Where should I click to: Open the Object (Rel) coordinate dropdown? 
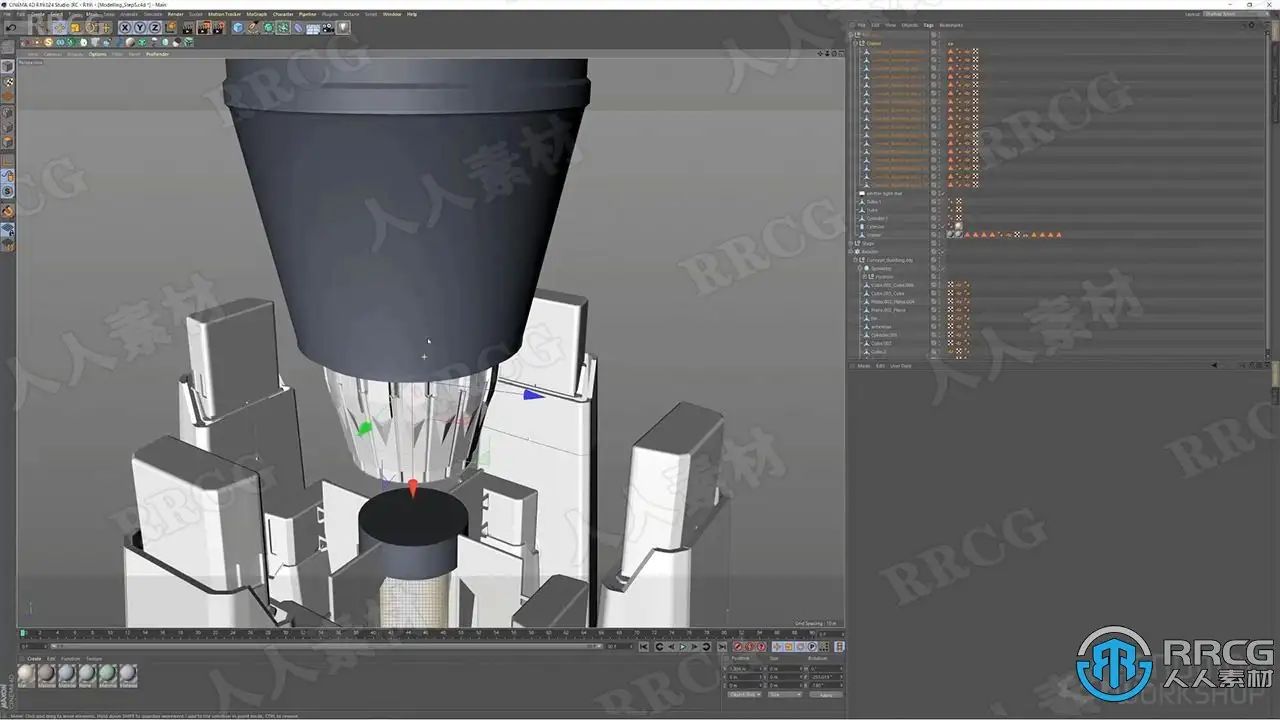(x=744, y=694)
